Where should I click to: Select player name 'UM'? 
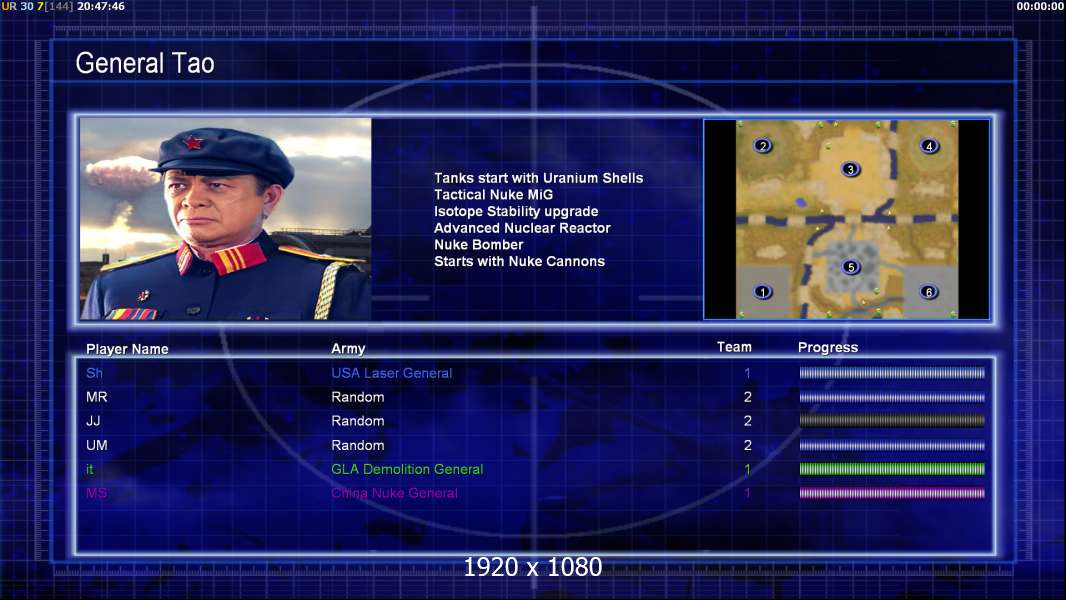97,445
